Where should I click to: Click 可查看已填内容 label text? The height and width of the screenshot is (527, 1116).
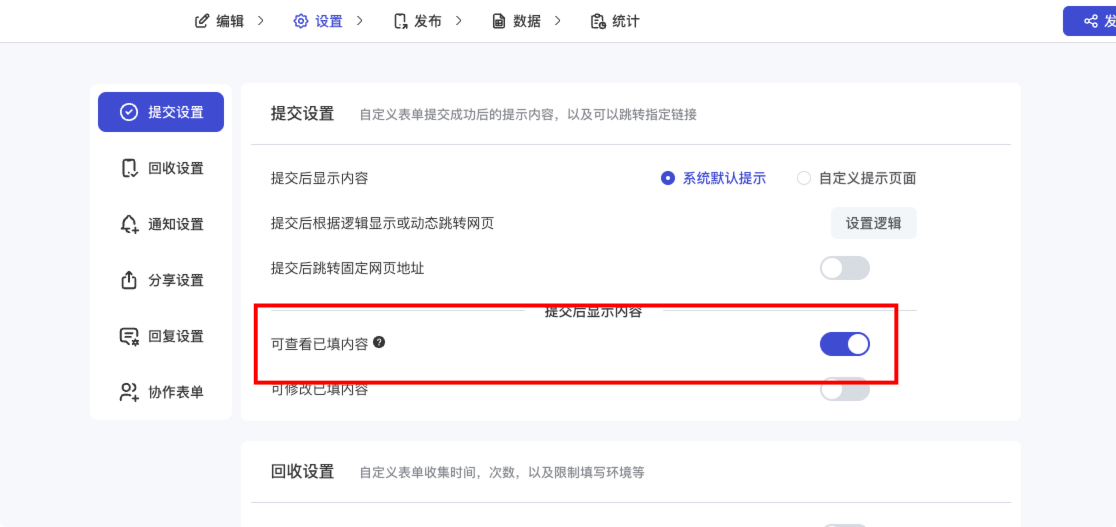(320, 344)
